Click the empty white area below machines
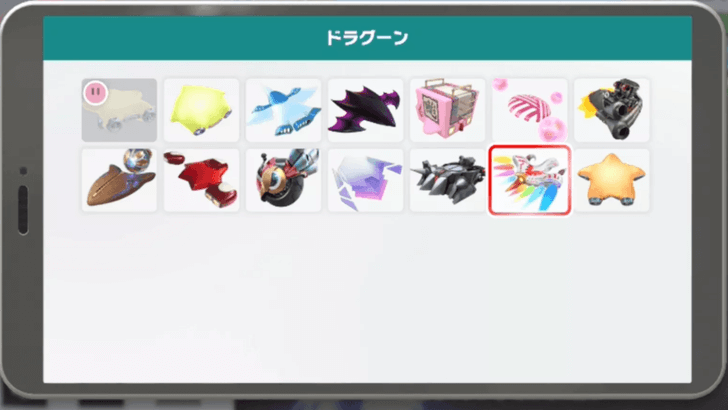This screenshot has height=410, width=728. click(x=367, y=297)
